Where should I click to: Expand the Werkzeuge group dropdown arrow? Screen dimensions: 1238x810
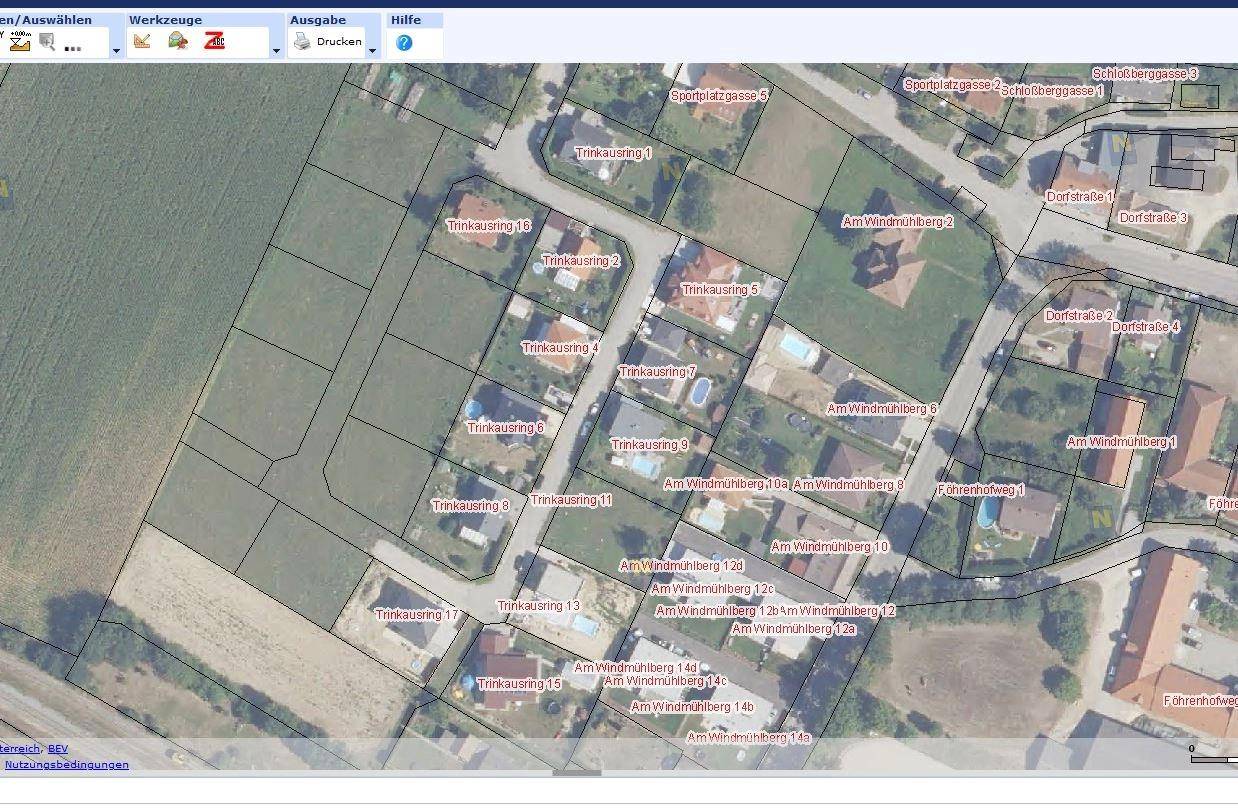click(x=276, y=50)
